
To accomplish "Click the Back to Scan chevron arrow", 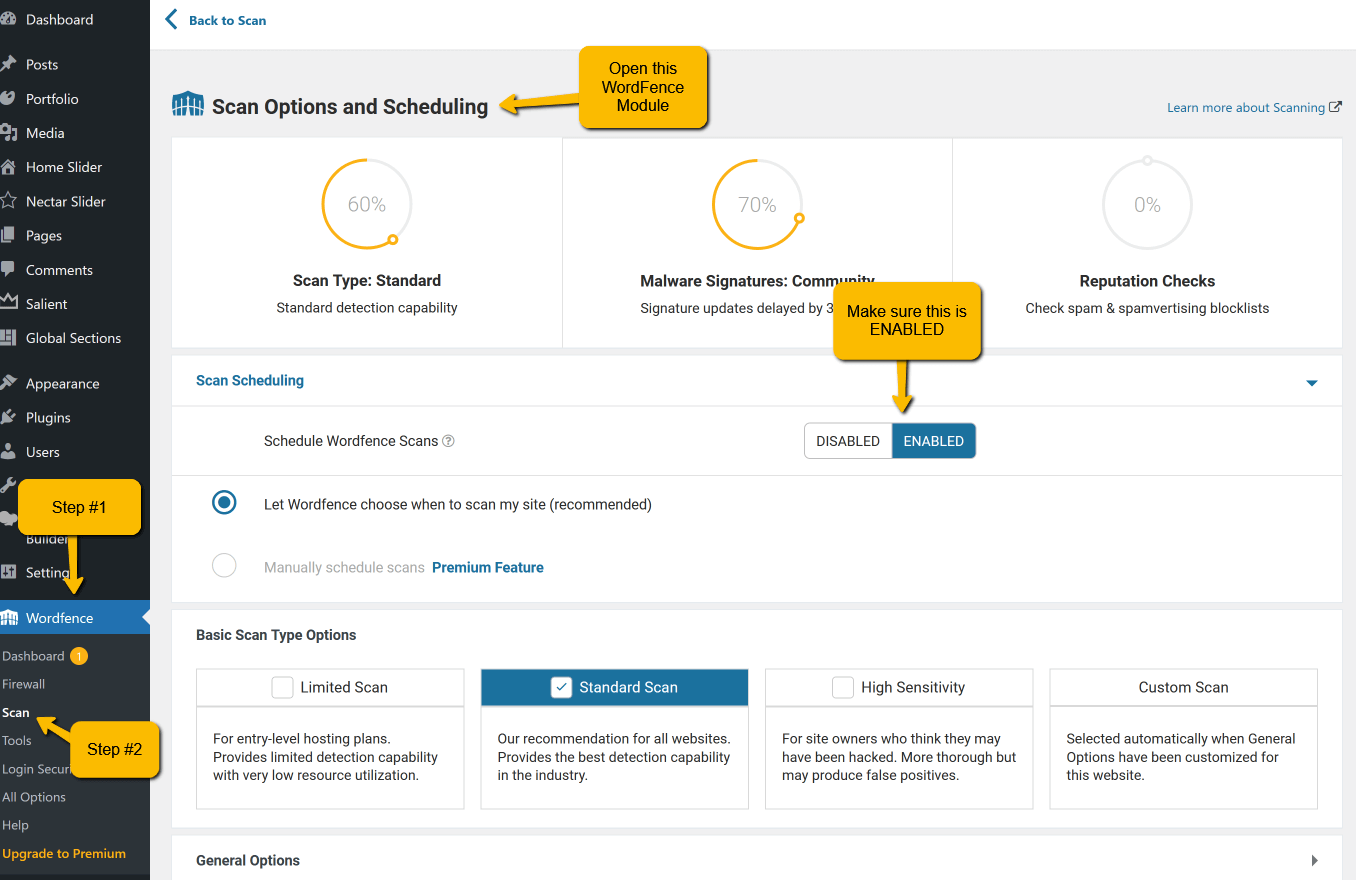I will pyautogui.click(x=171, y=20).
